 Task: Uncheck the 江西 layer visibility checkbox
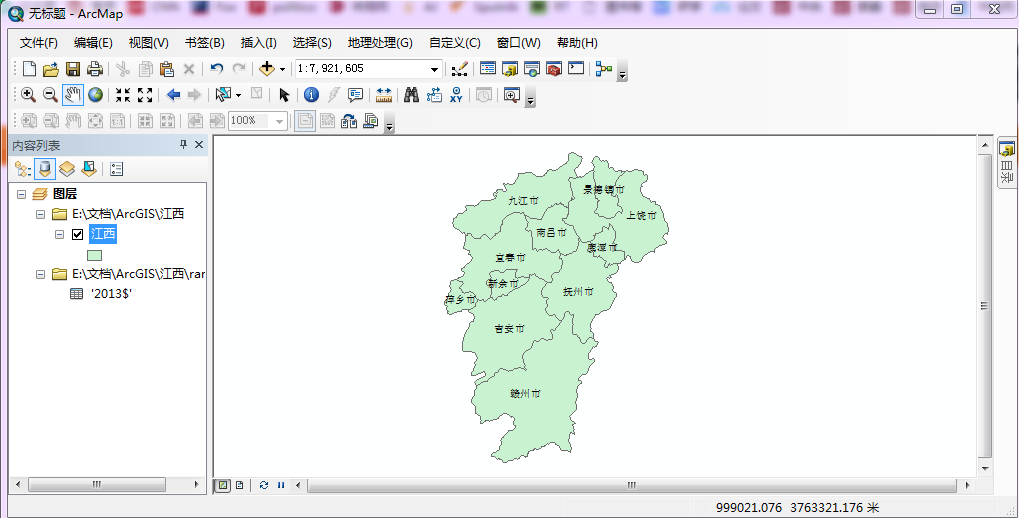point(77,234)
